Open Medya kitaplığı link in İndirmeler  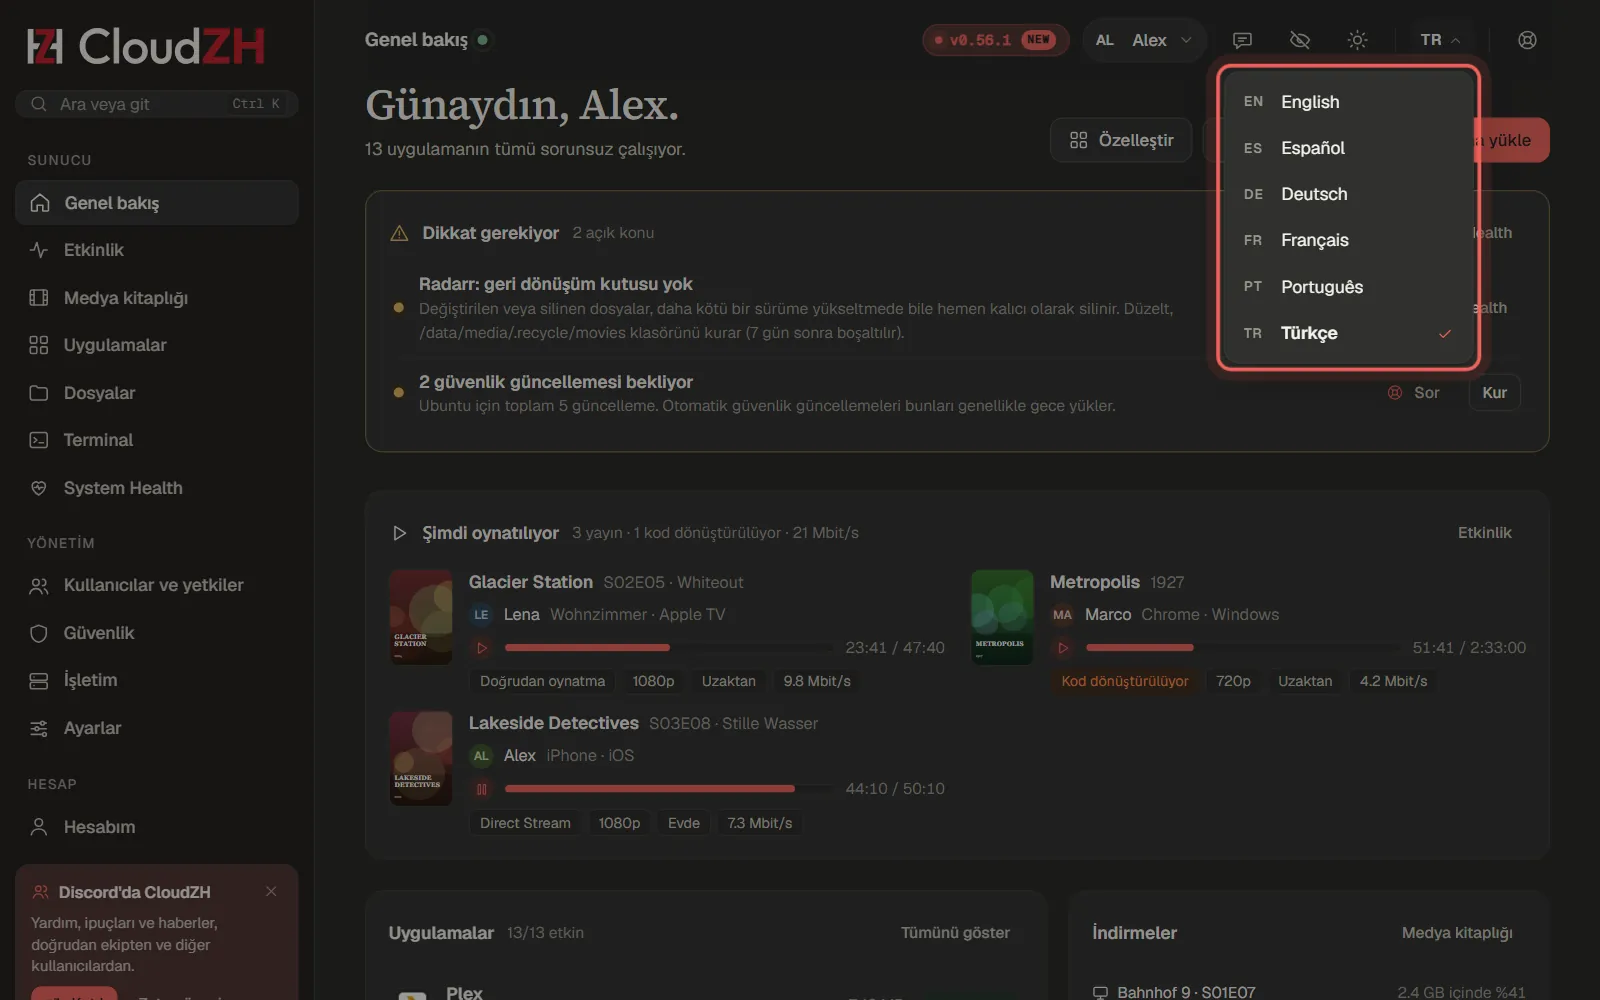tap(1457, 933)
